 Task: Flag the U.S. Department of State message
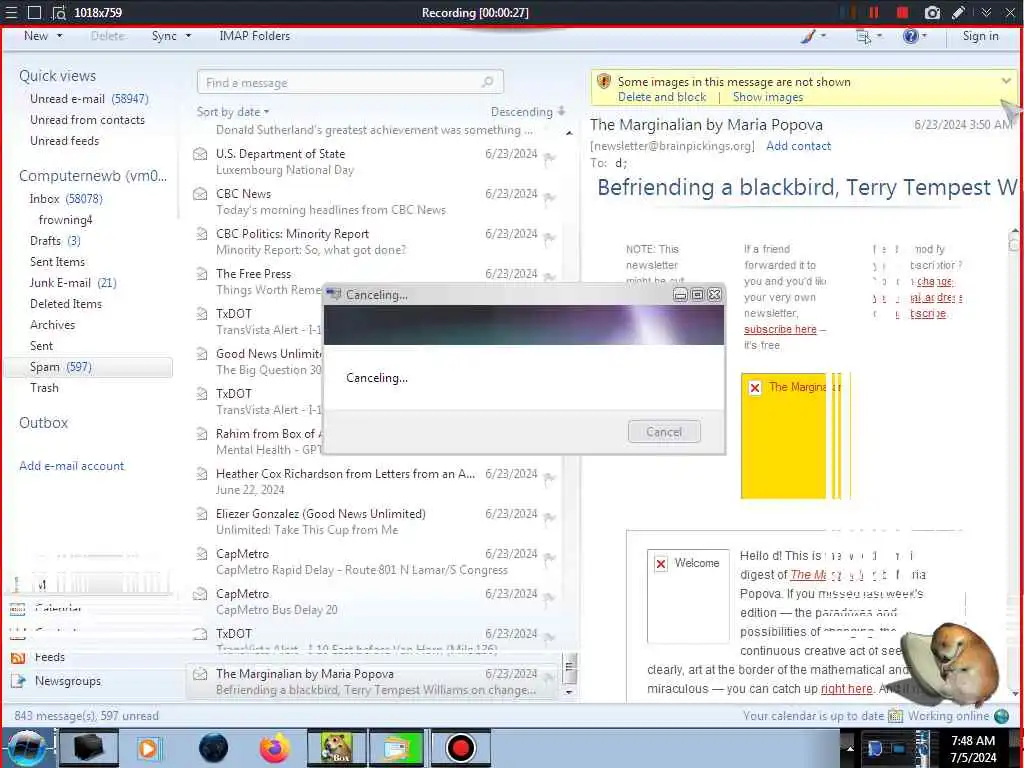[549, 158]
